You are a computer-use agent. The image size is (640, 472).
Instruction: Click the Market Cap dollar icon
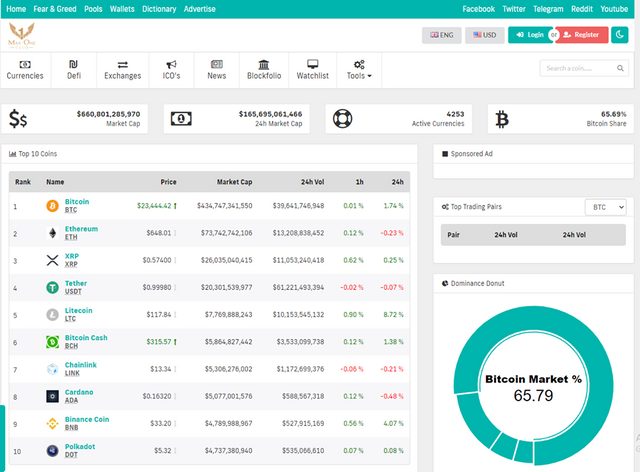(x=18, y=119)
